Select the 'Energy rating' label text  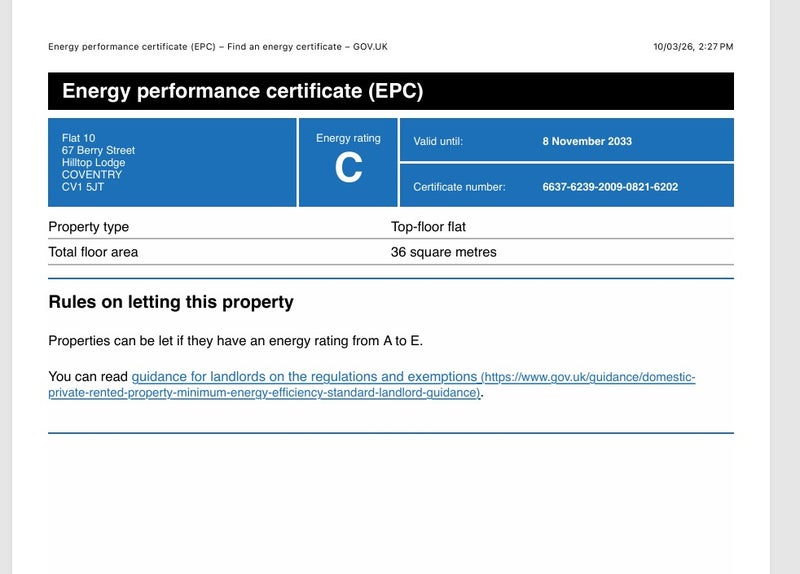pyautogui.click(x=348, y=138)
